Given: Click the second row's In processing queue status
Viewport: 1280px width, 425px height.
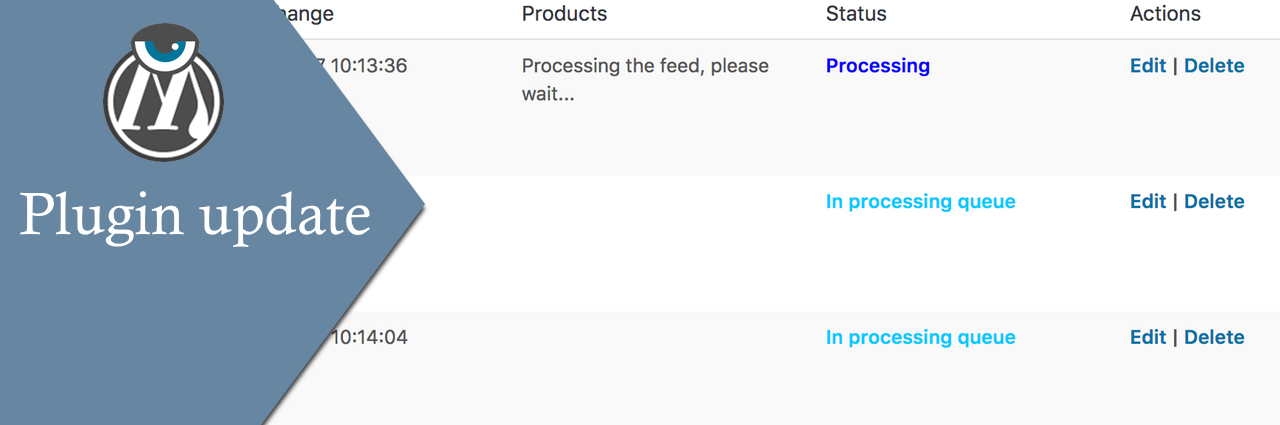Looking at the screenshot, I should (x=920, y=202).
